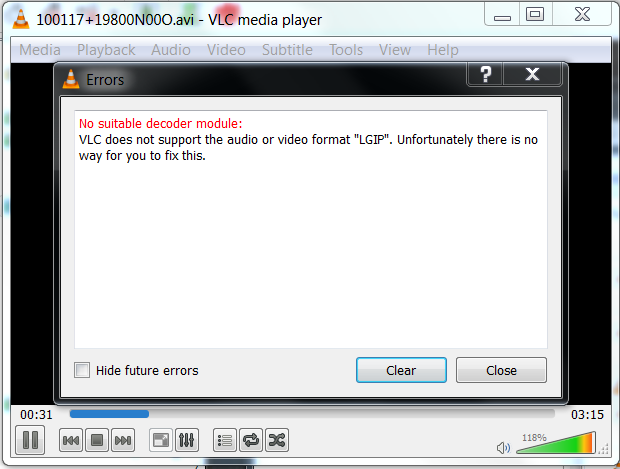Click elapsed time label 00:31

[x=36, y=414]
